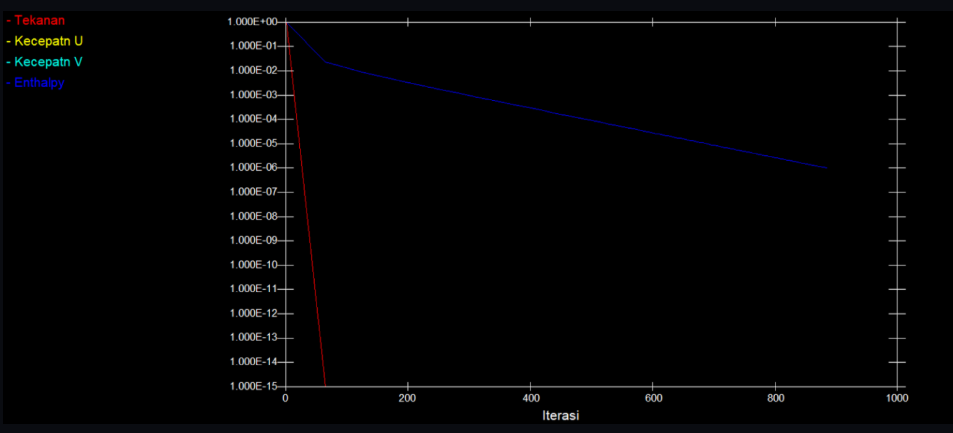Select the cyan Kecepatn V legend entry

pos(50,62)
